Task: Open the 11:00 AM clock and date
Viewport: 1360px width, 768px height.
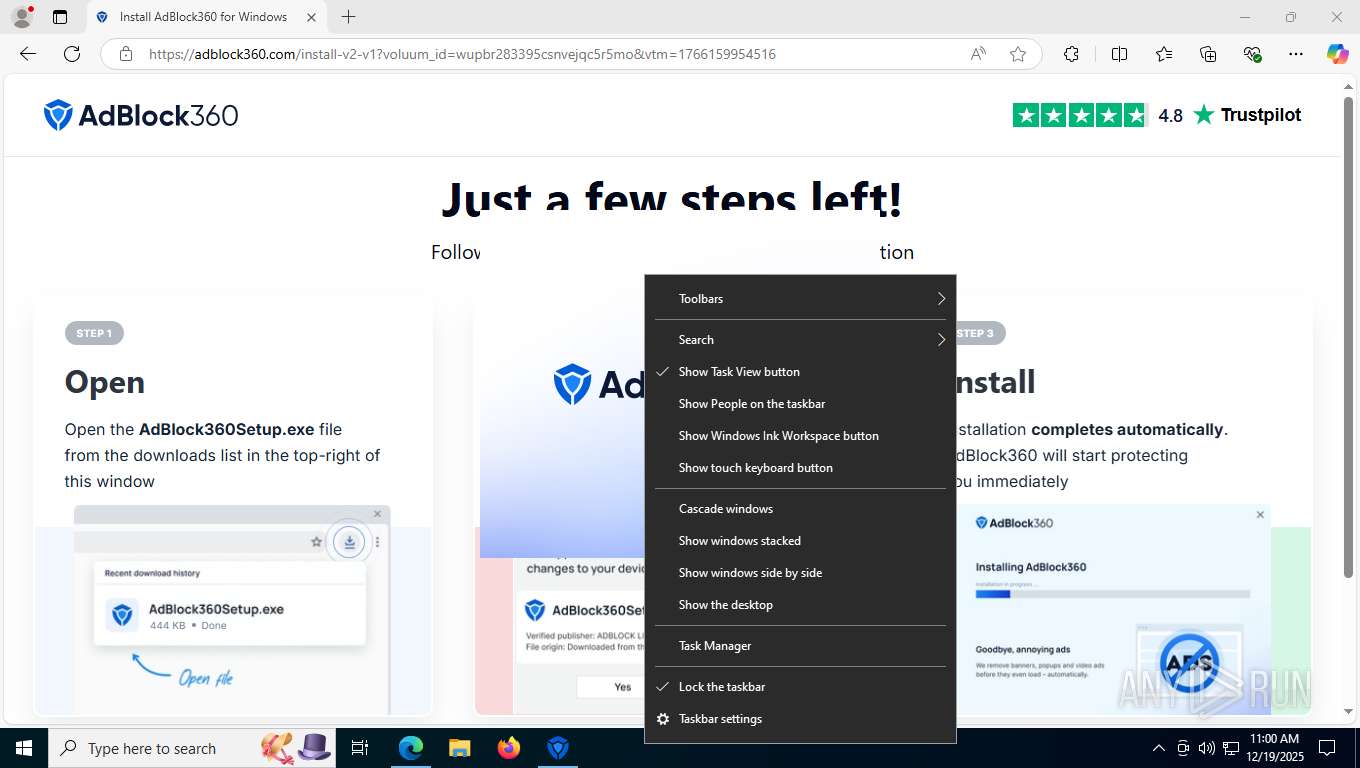Action: tap(1274, 748)
